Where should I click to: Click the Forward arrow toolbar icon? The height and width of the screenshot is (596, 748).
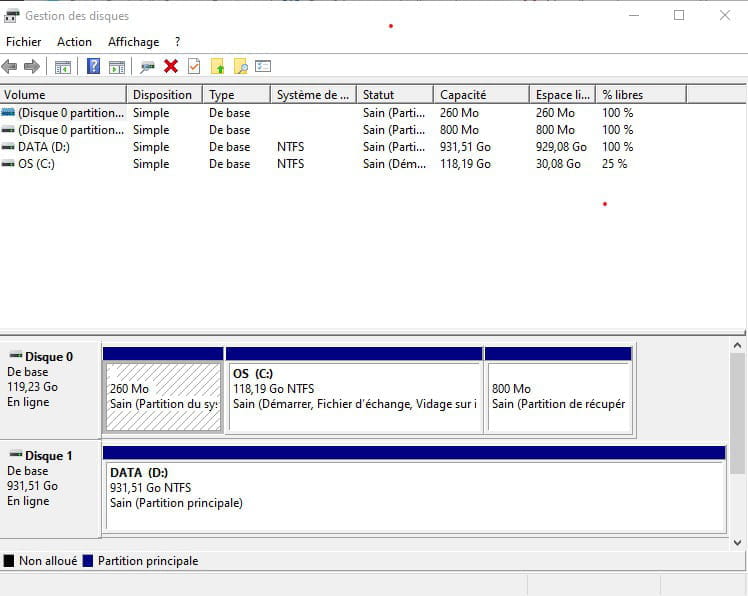click(x=32, y=66)
